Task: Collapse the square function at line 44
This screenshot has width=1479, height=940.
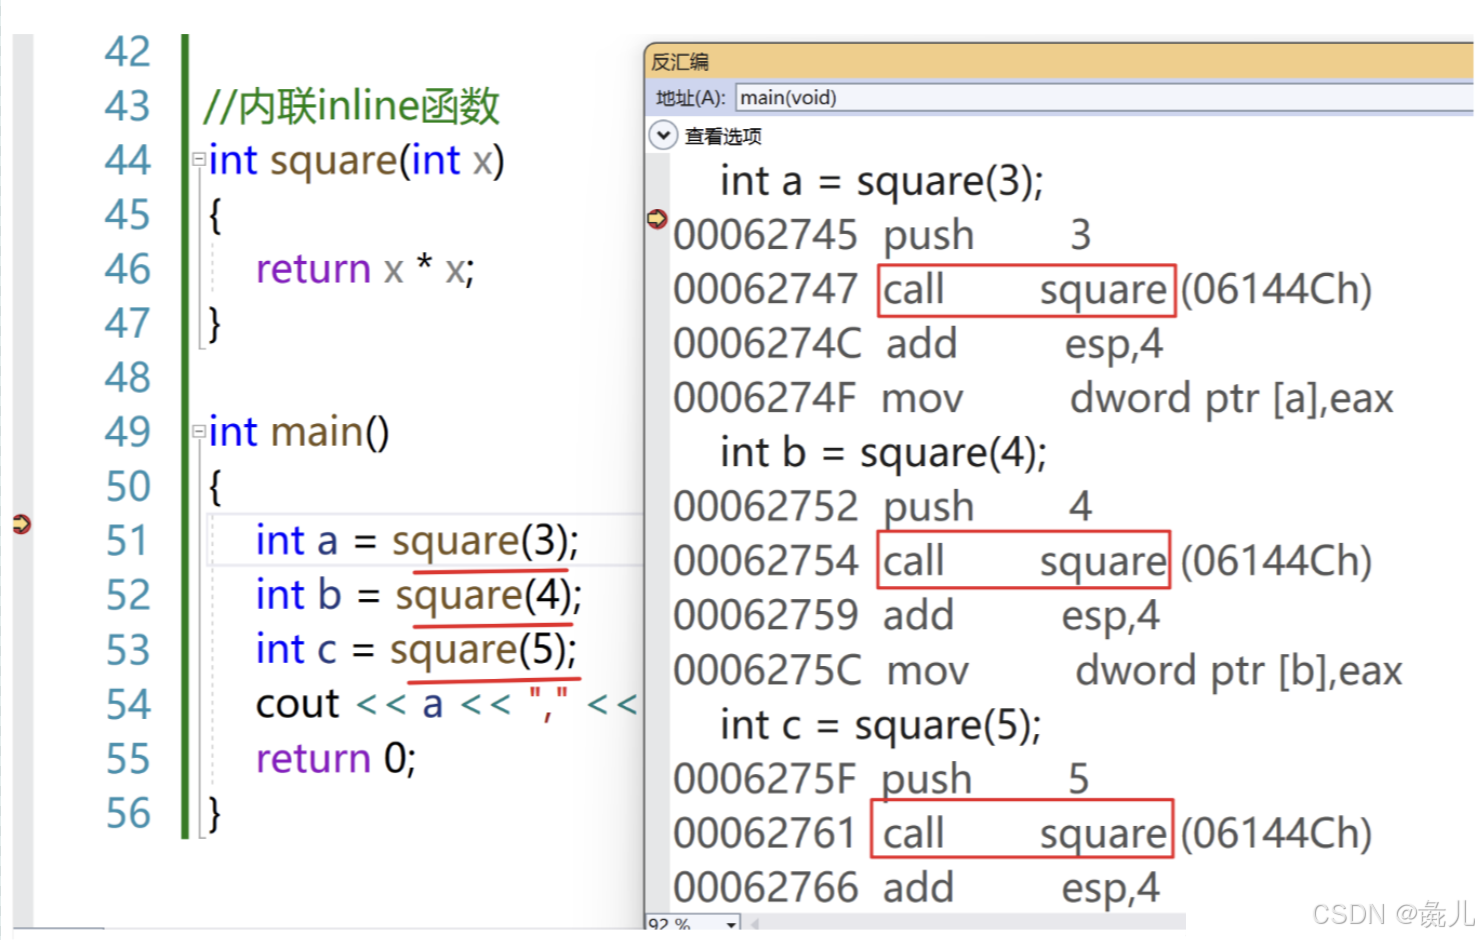Action: [199, 159]
